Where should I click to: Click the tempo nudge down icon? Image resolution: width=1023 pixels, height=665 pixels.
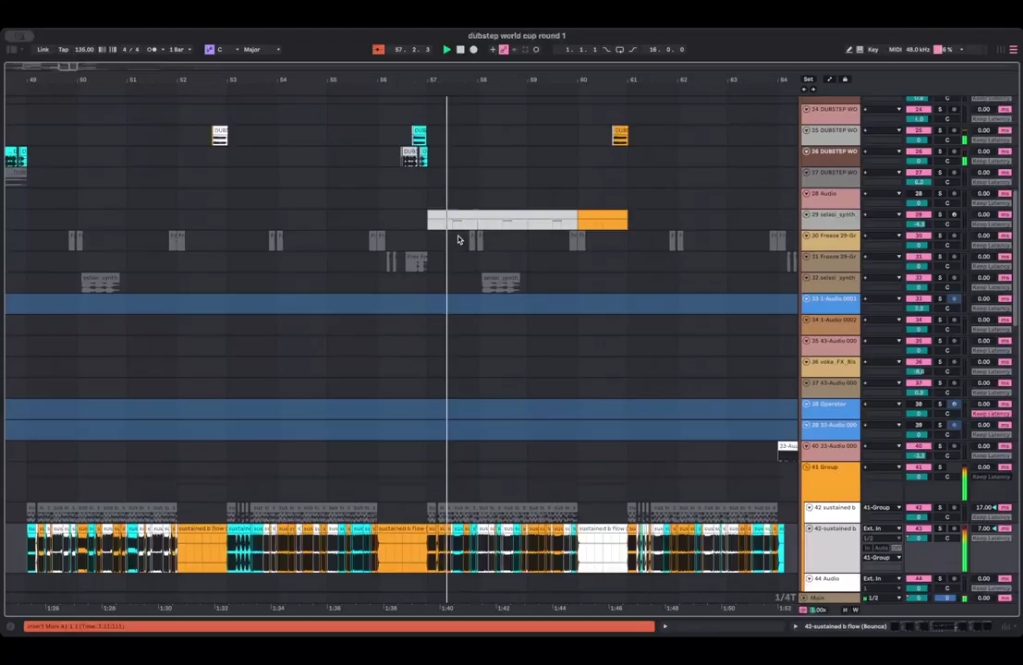[102, 50]
